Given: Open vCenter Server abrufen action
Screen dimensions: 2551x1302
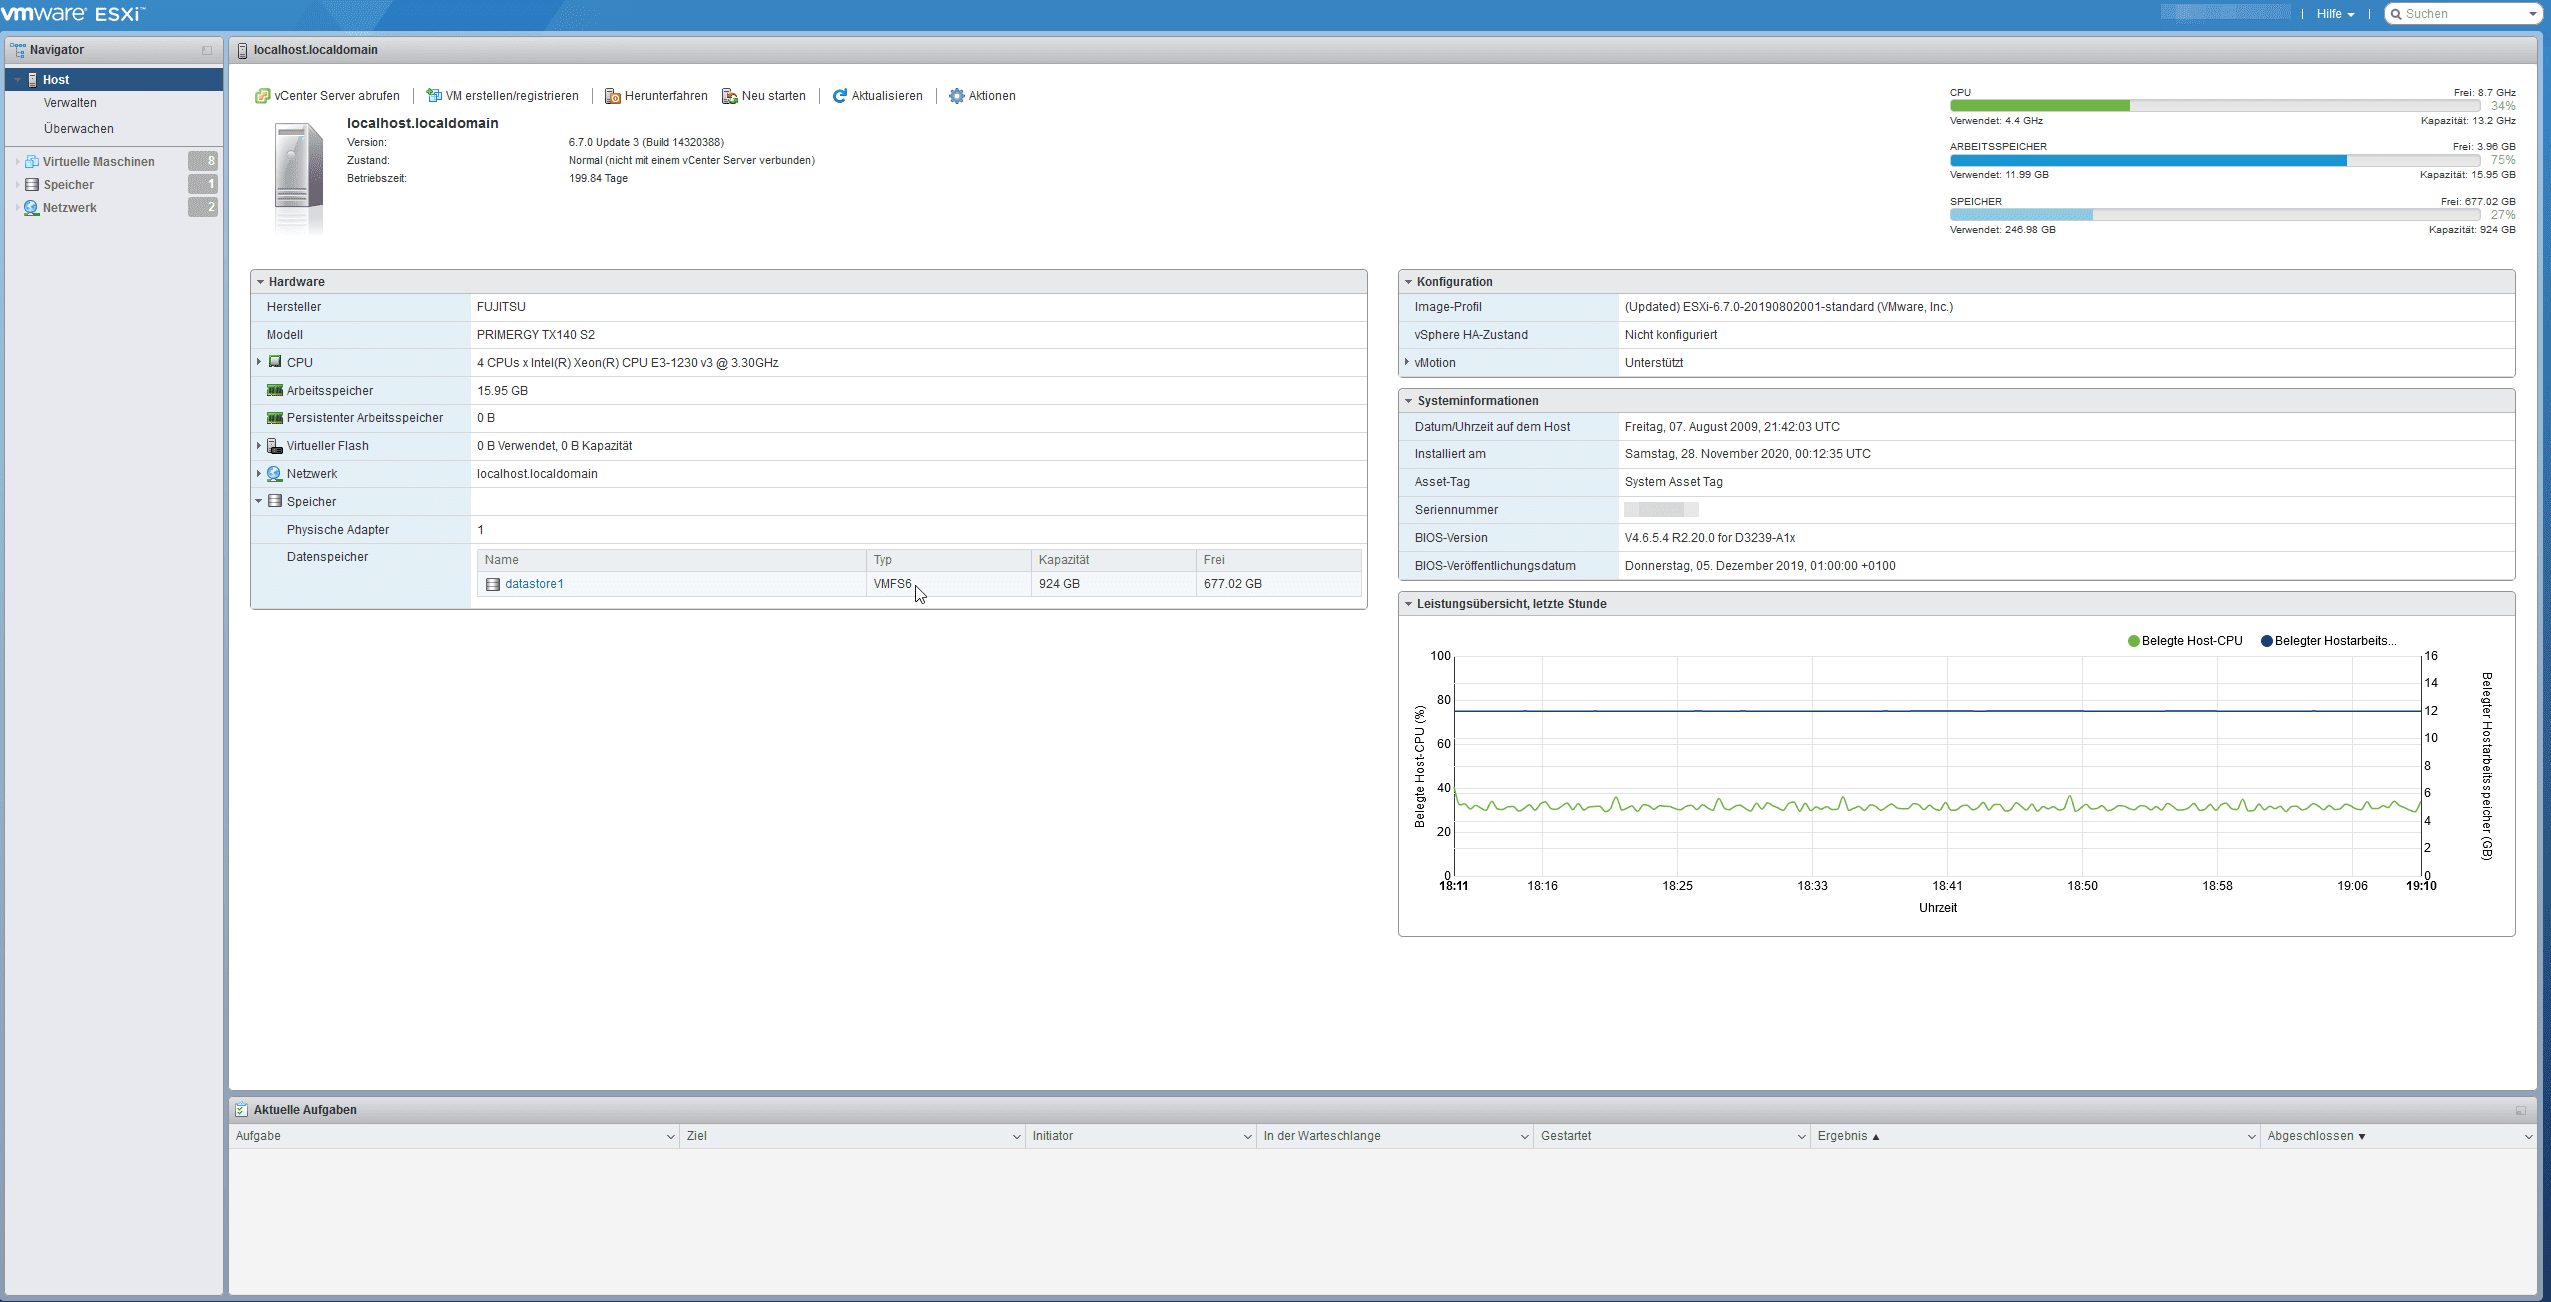Looking at the screenshot, I should point(327,96).
